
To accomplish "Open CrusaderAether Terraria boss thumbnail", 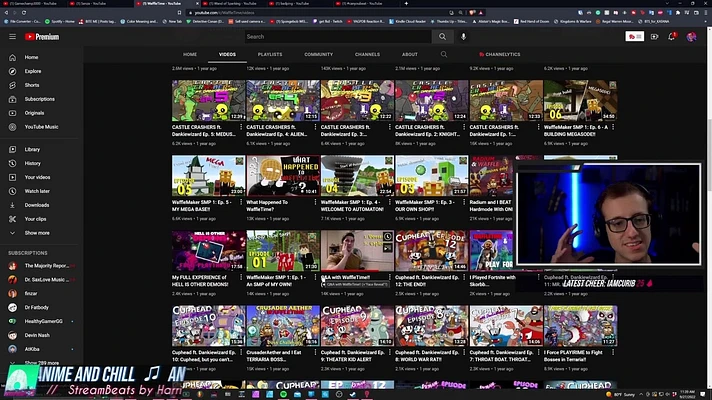I will pos(283,326).
